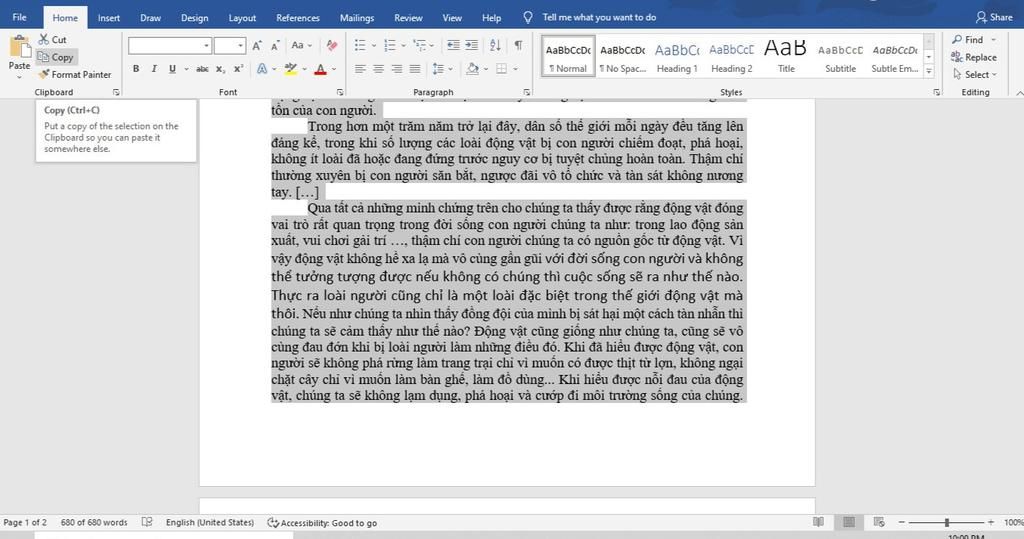
Task: Toggle underline formatting
Action: [x=172, y=69]
